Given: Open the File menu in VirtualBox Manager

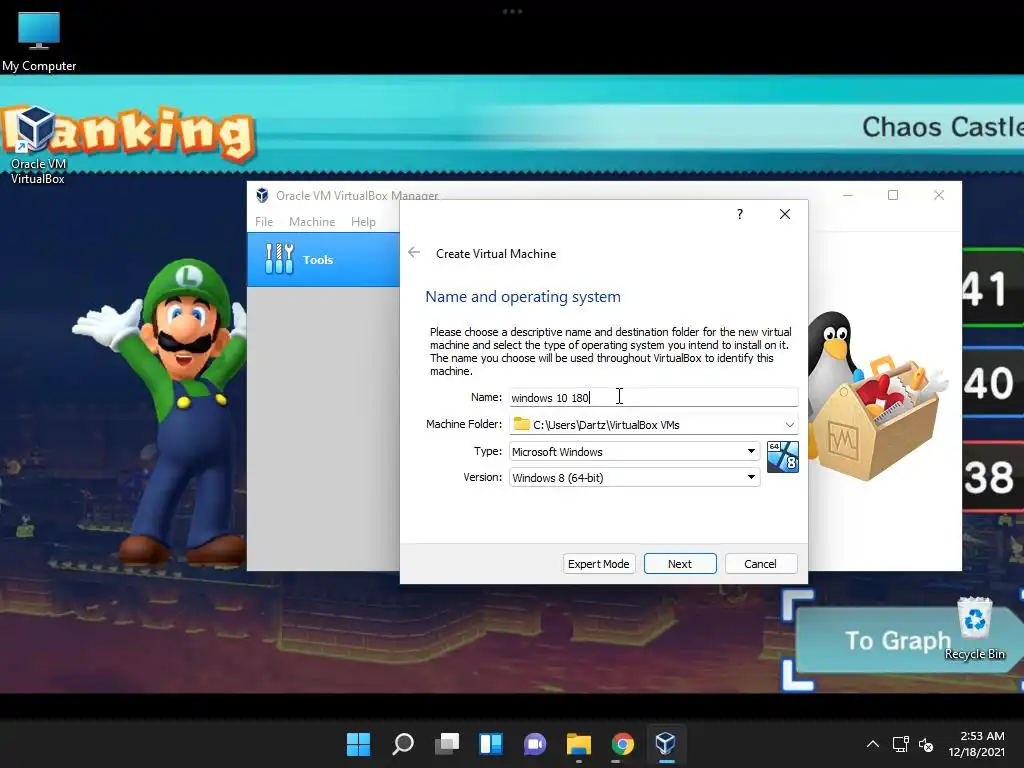Looking at the screenshot, I should [264, 221].
